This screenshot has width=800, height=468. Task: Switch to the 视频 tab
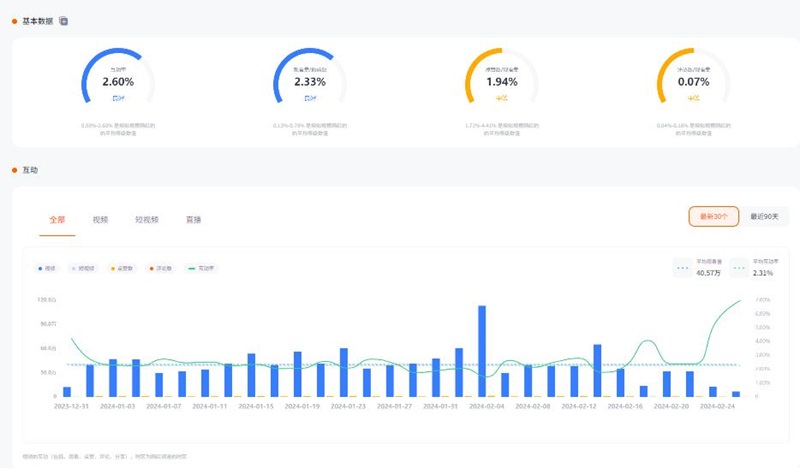(x=100, y=218)
